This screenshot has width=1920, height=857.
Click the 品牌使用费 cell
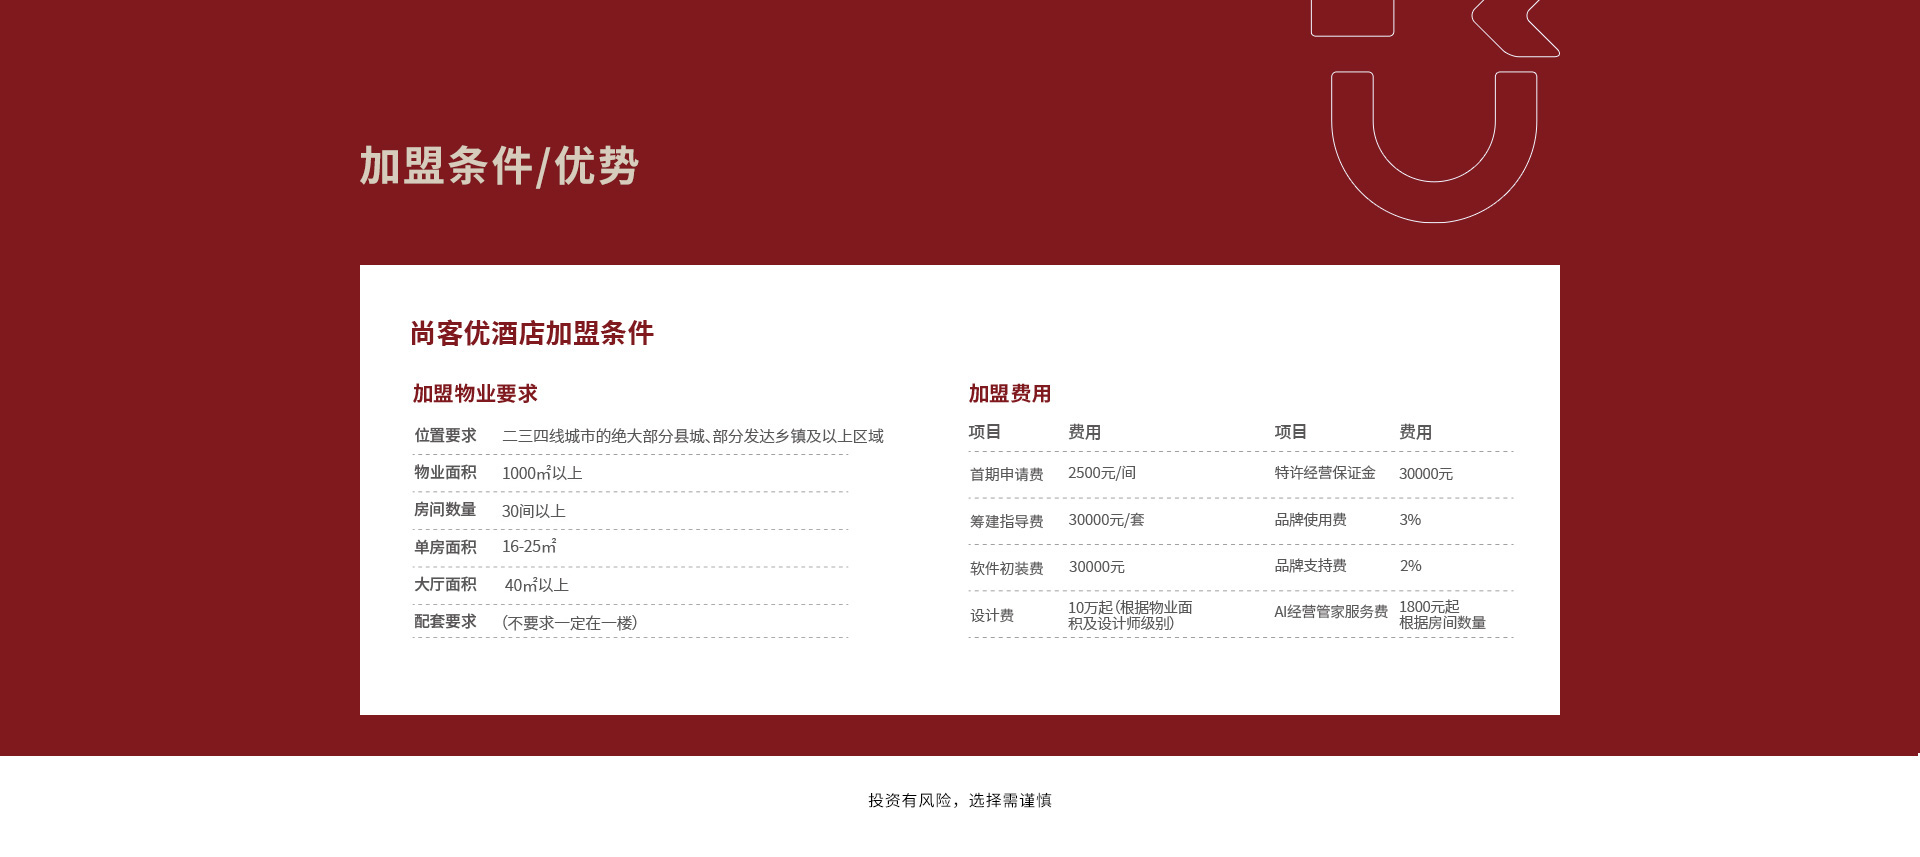pyautogui.click(x=1310, y=520)
